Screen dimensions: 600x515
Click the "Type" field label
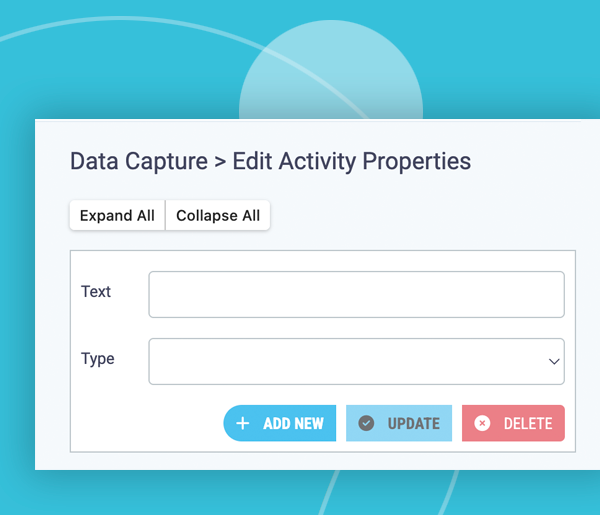[98, 359]
